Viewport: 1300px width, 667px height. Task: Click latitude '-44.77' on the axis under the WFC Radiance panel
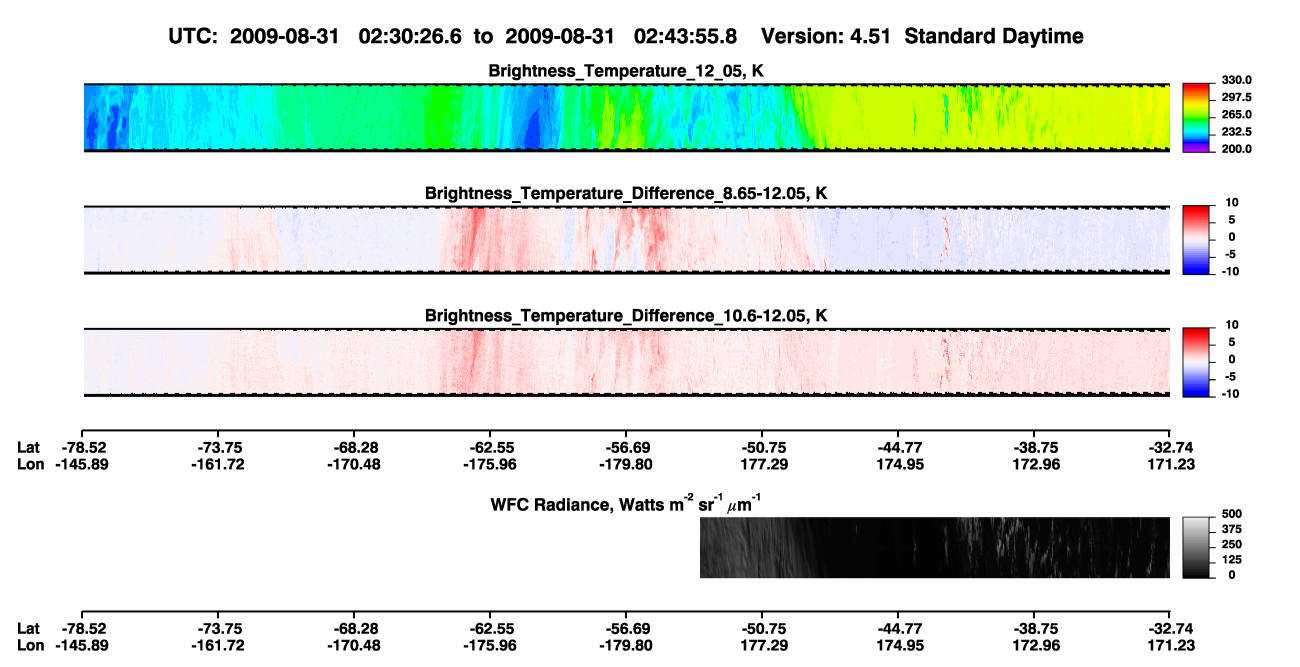point(898,629)
